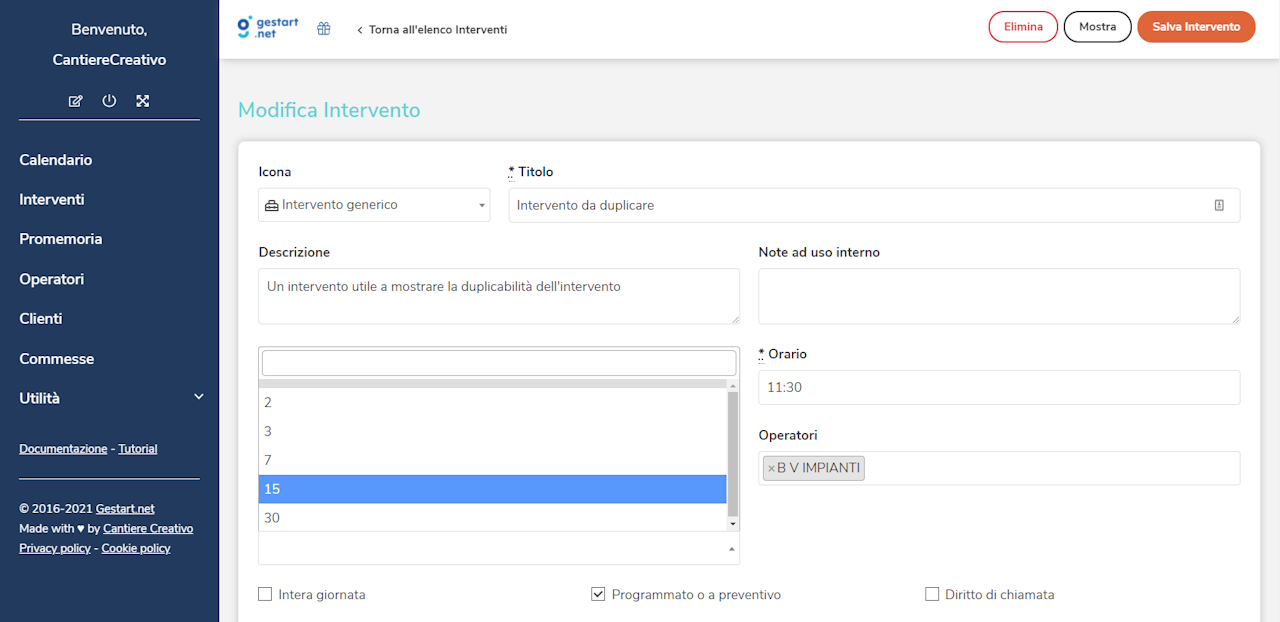Screen dimensions: 1280x622
Task: Go to the Promemoria section
Action: point(60,238)
